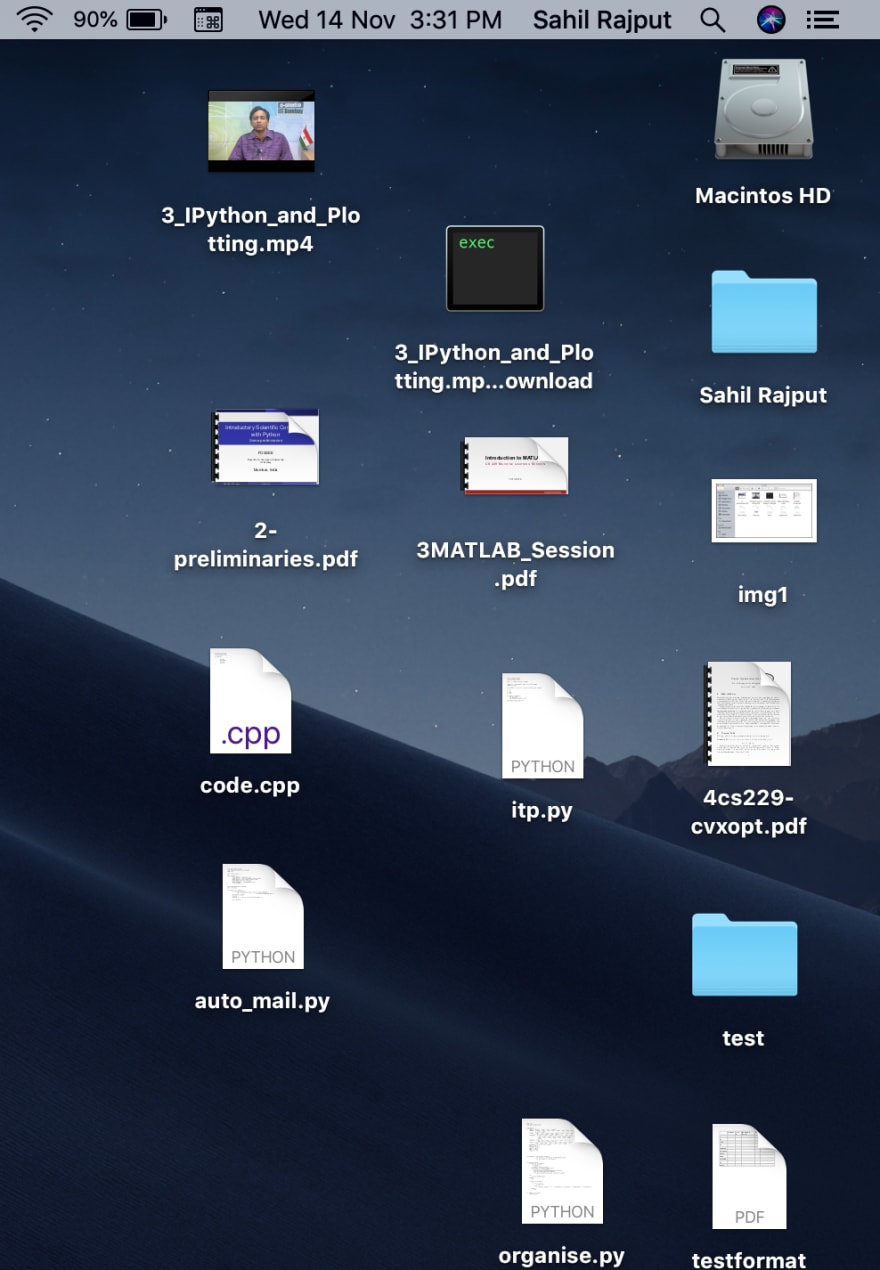Open the Sahil Rajput user menu
The image size is (880, 1270).
(602, 20)
